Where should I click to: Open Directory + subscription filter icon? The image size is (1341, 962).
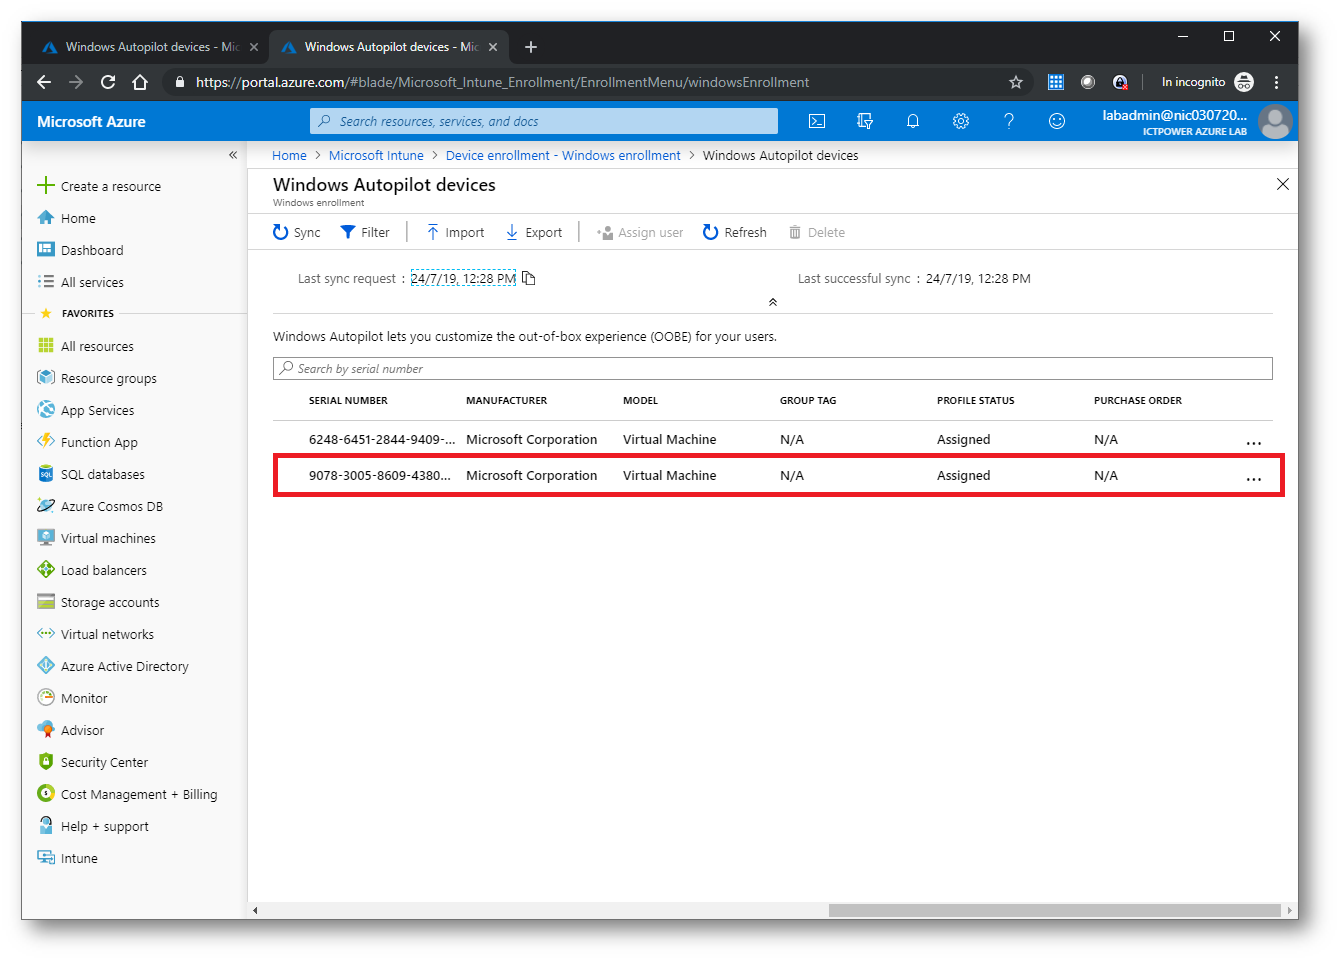pyautogui.click(x=865, y=121)
